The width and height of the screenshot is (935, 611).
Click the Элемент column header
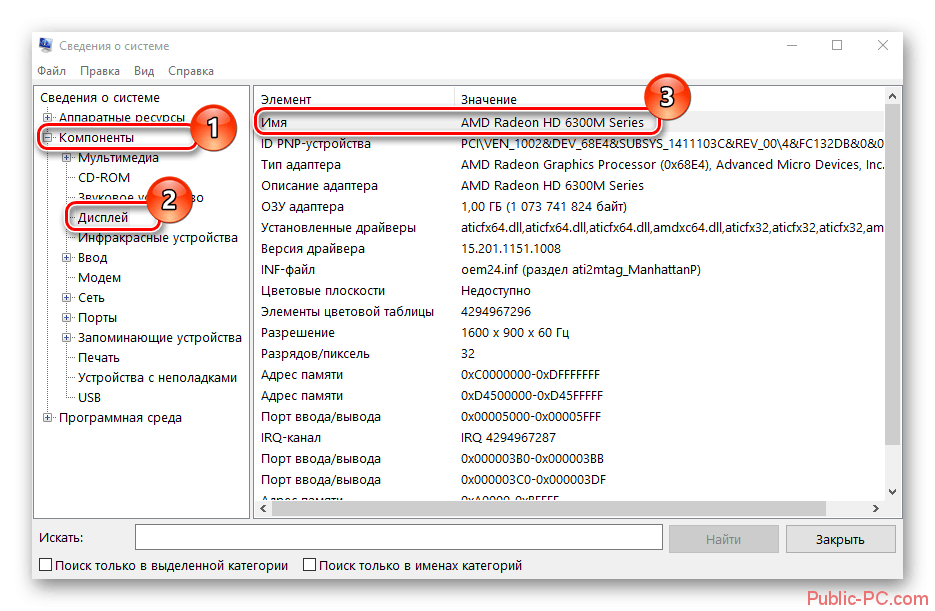pyautogui.click(x=286, y=100)
